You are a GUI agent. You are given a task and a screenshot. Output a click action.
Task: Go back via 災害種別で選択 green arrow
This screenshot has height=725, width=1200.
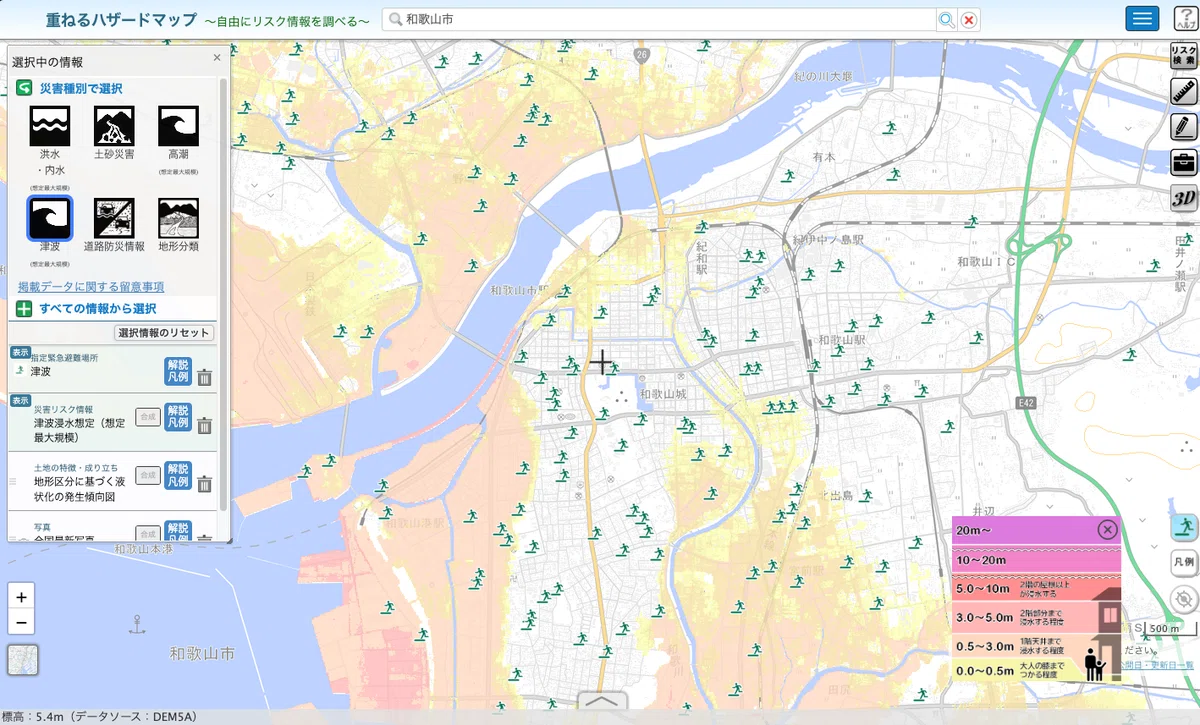24,88
